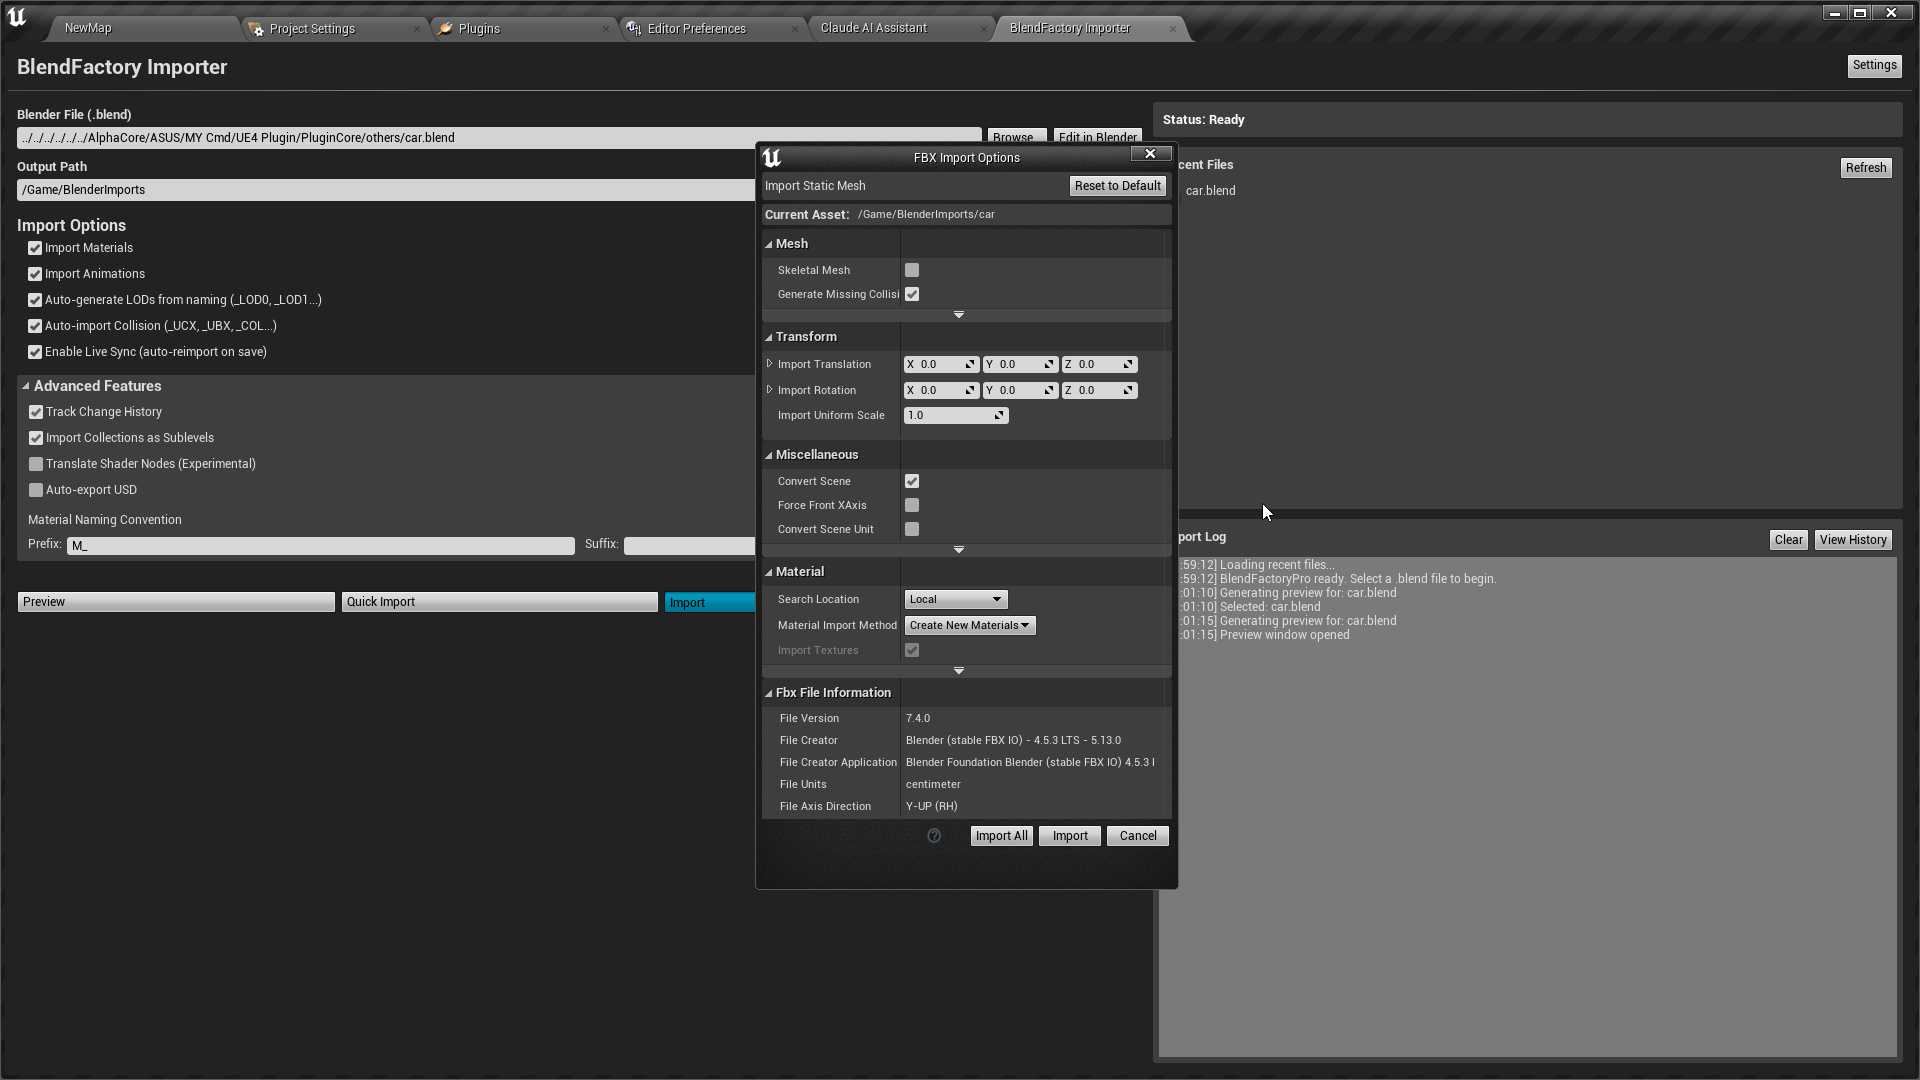1920x1080 pixels.
Task: Click Reset to Default button
Action: point(1118,186)
